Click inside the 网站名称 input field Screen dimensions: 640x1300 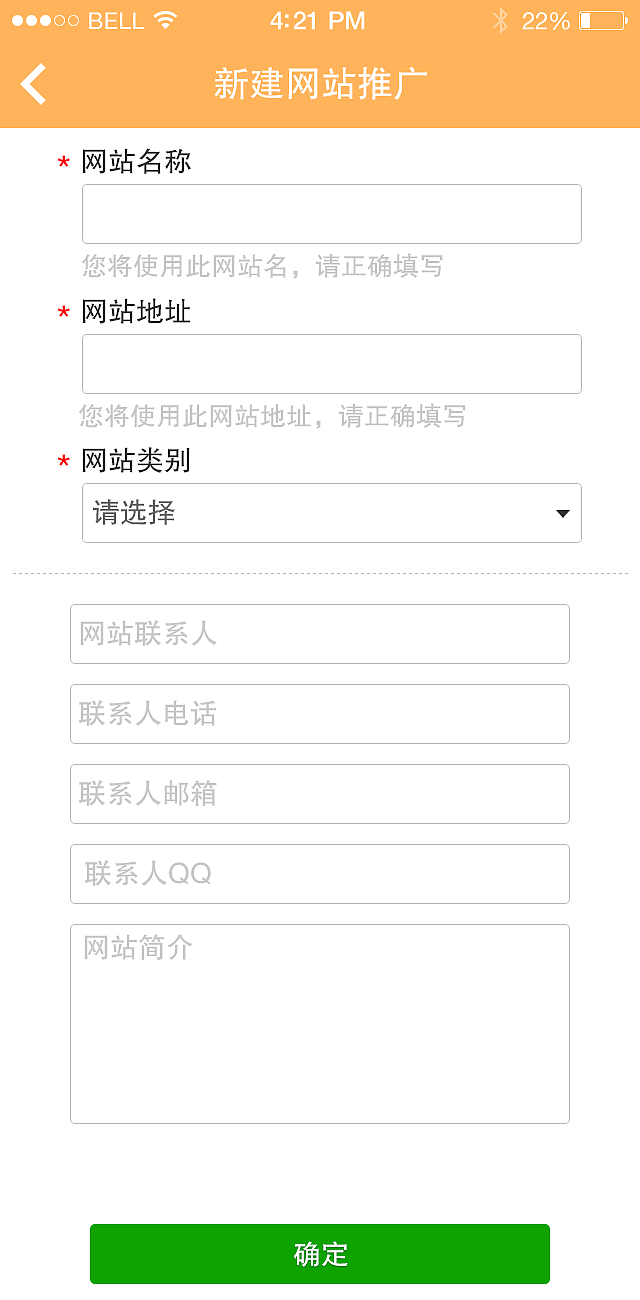point(331,213)
